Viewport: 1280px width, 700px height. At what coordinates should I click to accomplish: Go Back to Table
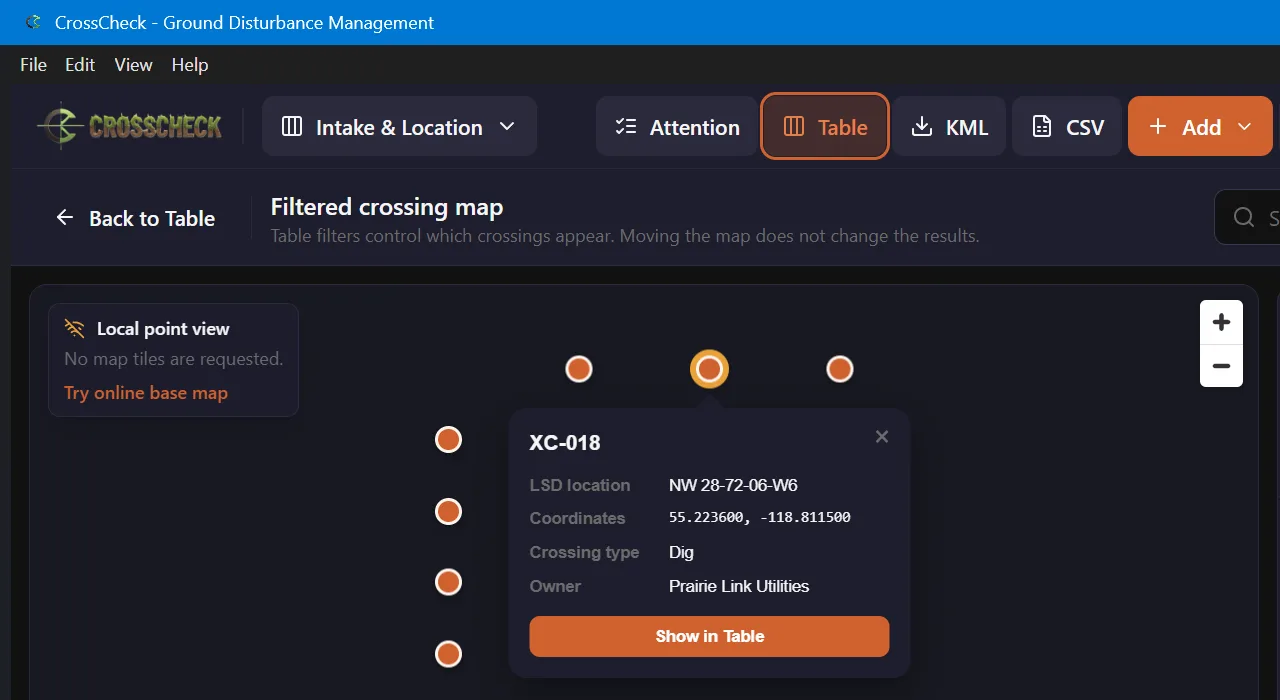coord(135,218)
